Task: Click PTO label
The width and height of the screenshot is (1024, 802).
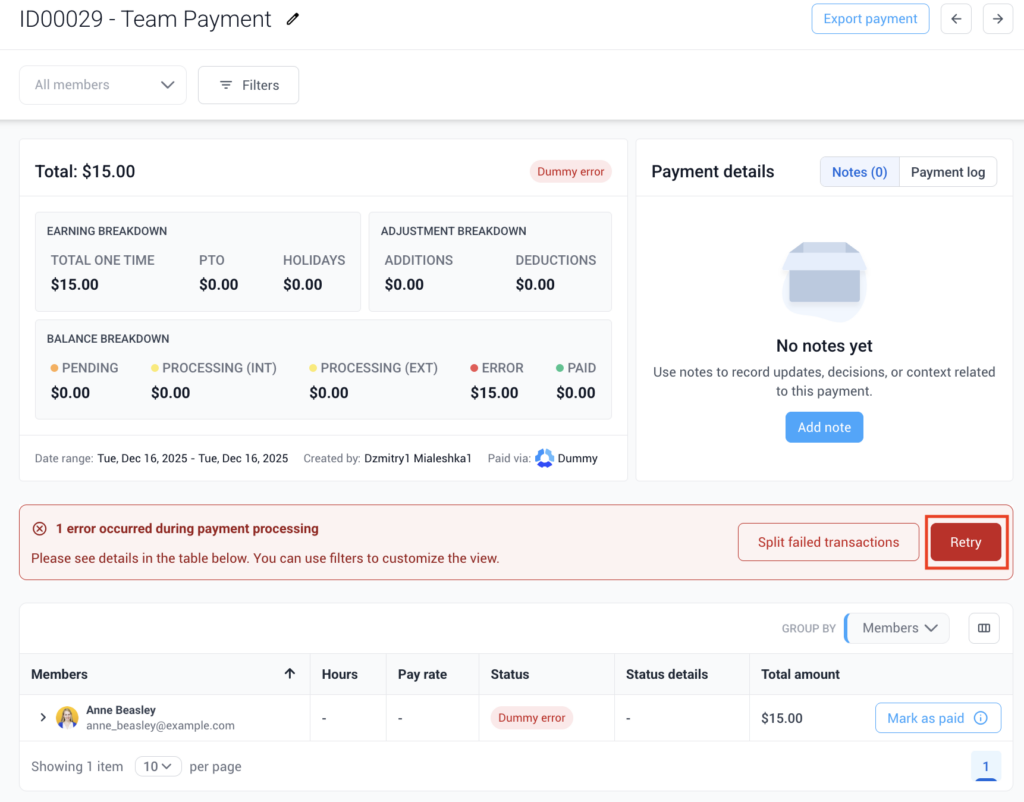Action: [x=212, y=260]
